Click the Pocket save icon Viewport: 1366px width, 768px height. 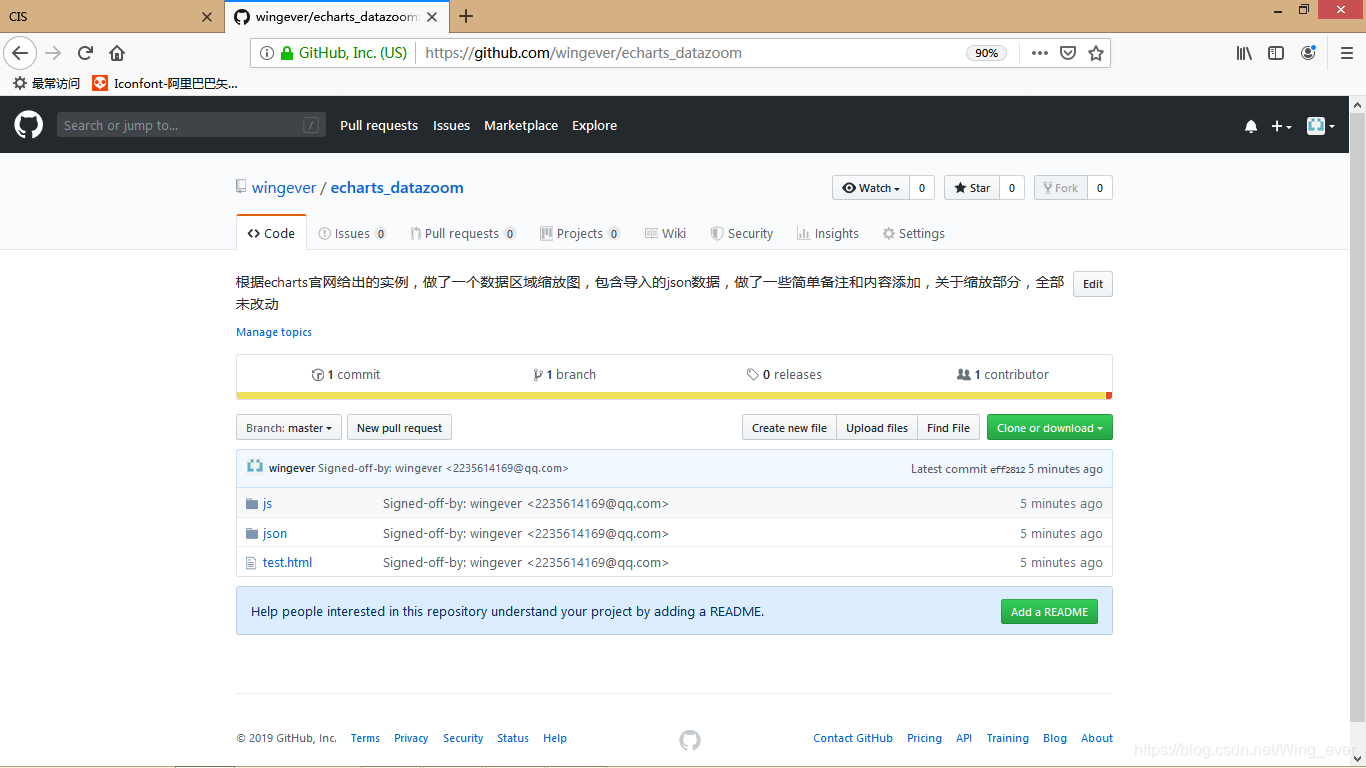pyautogui.click(x=1068, y=53)
